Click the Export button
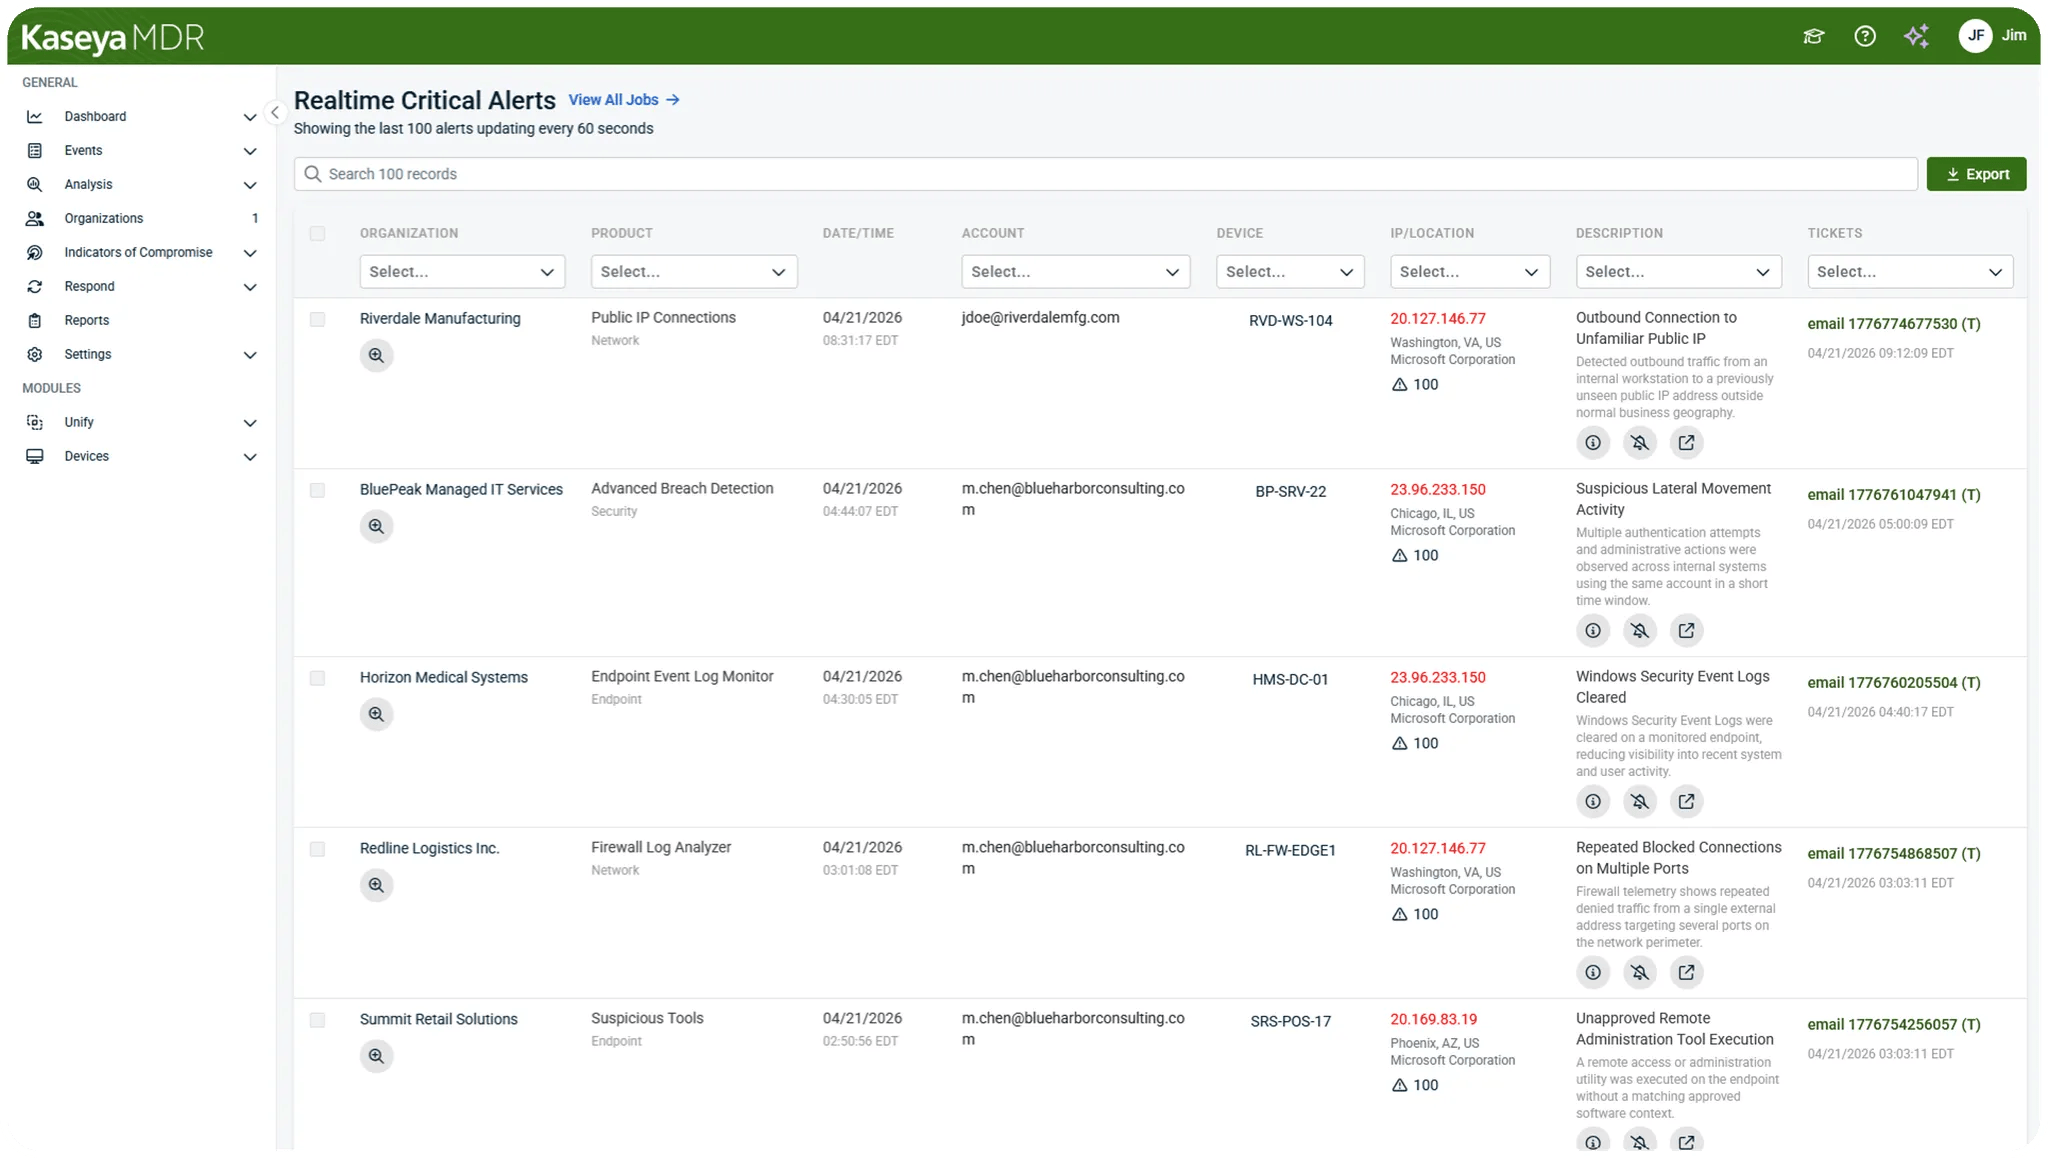 1976,174
